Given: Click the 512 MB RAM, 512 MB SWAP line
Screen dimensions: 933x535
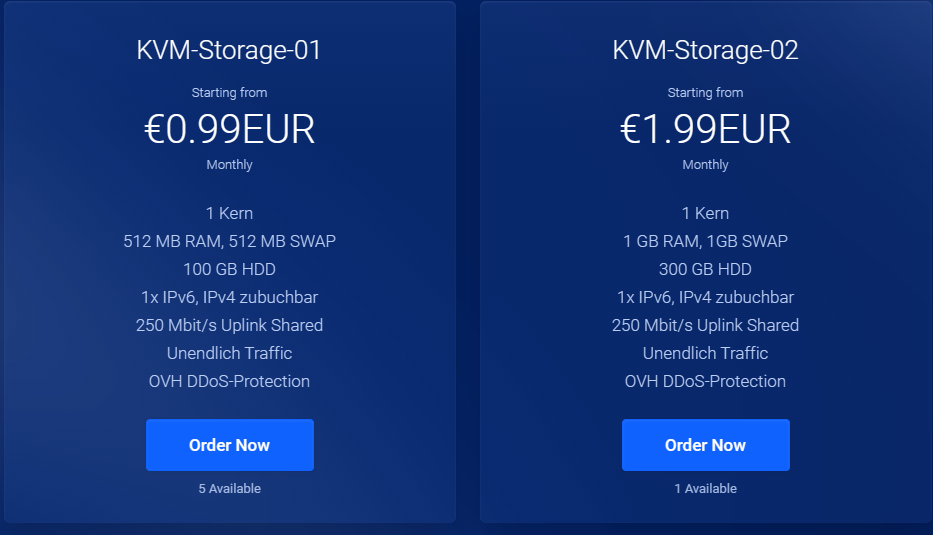Looking at the screenshot, I should tap(229, 241).
